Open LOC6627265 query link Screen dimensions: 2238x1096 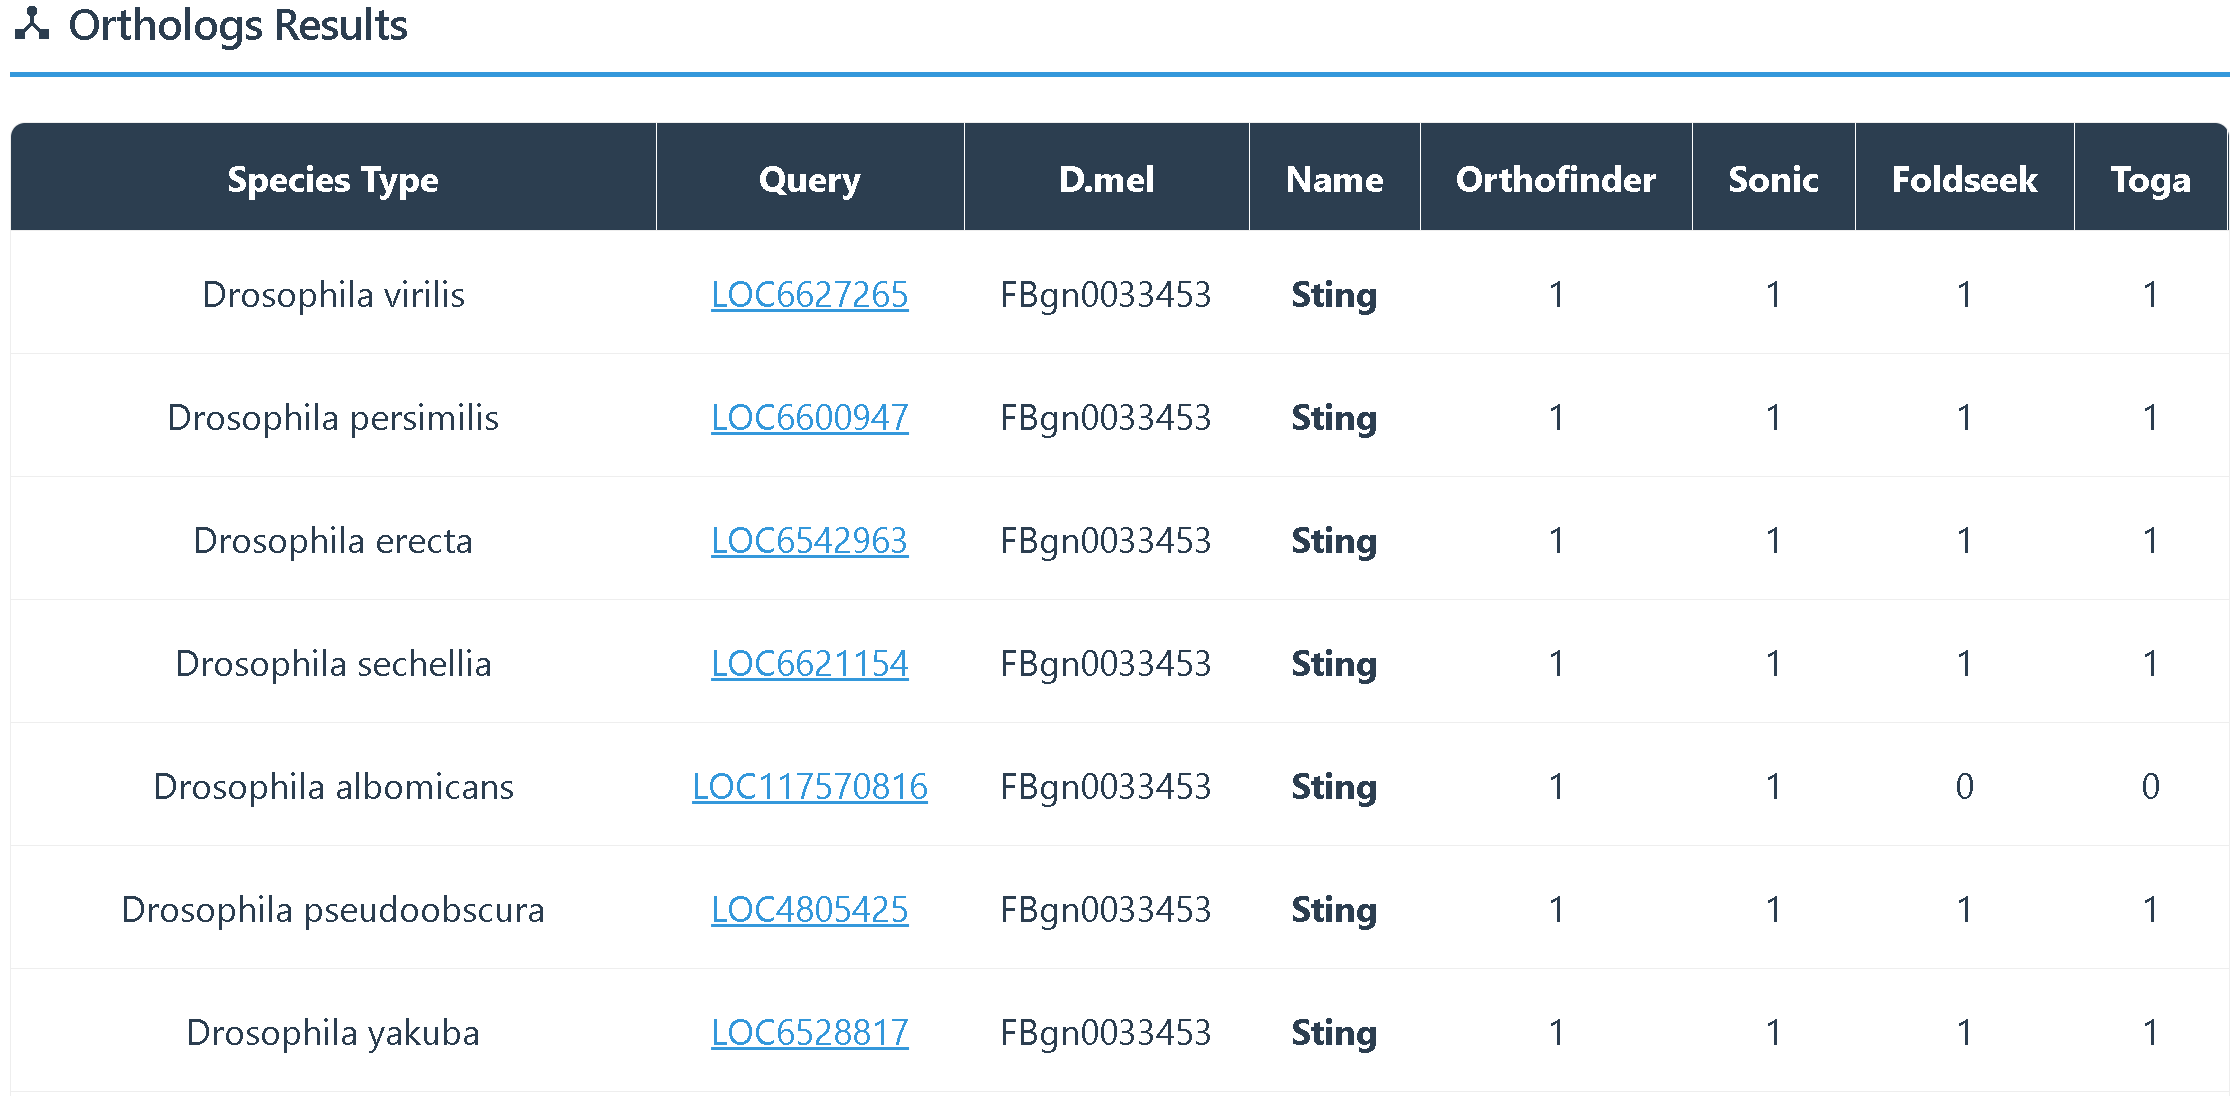pyautogui.click(x=809, y=295)
